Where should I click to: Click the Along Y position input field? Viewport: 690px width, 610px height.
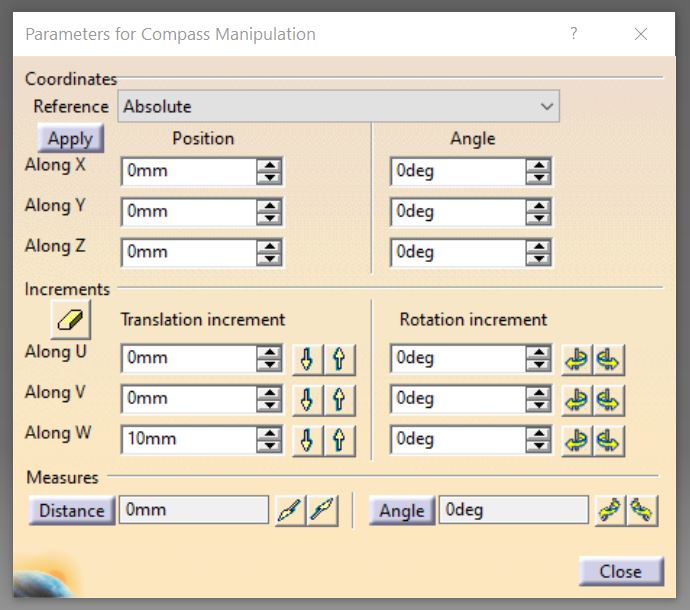(x=188, y=212)
